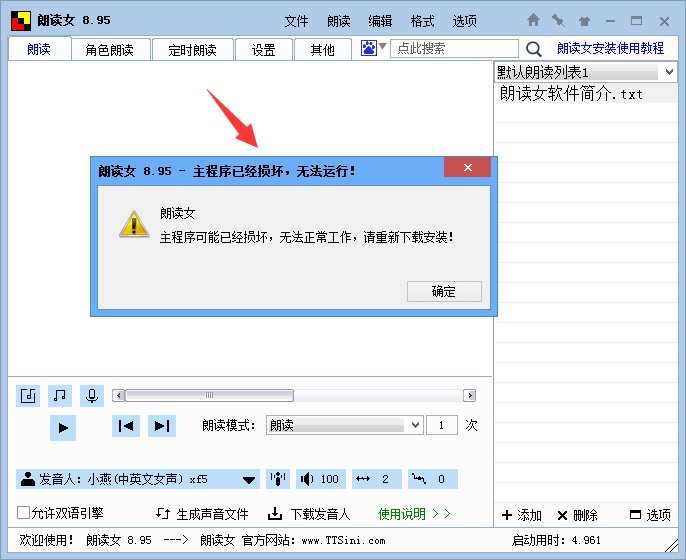Click the music file icon button

tap(28, 396)
